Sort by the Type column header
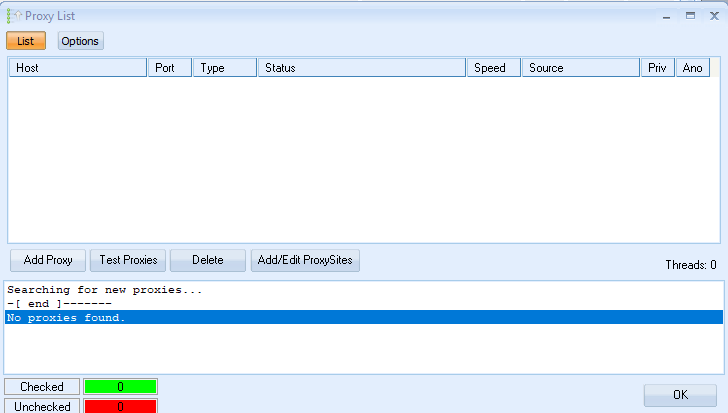Image resolution: width=728 pixels, height=413 pixels. coord(225,68)
